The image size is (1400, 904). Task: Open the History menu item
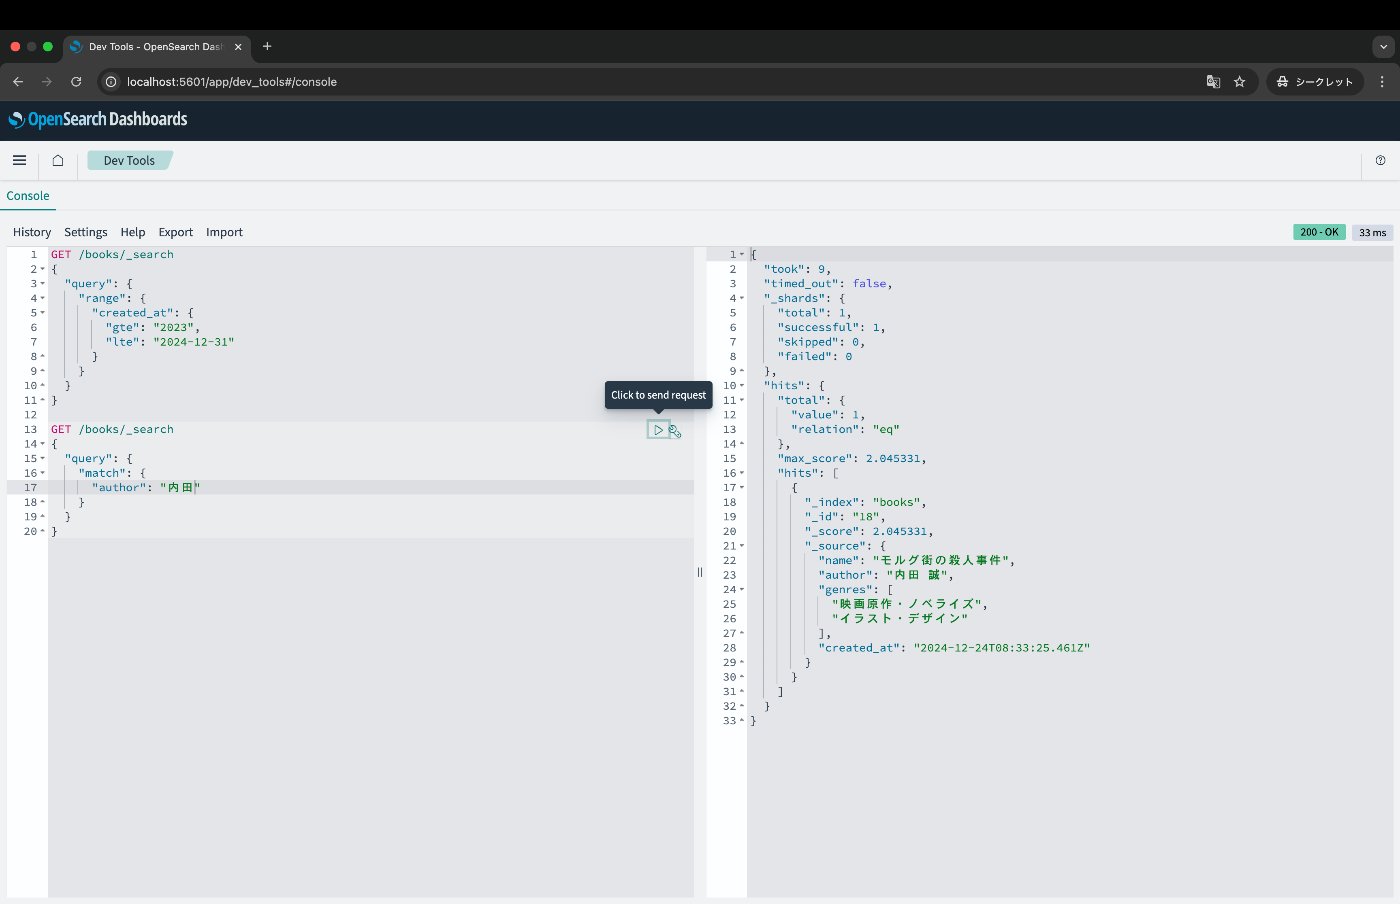click(x=32, y=232)
